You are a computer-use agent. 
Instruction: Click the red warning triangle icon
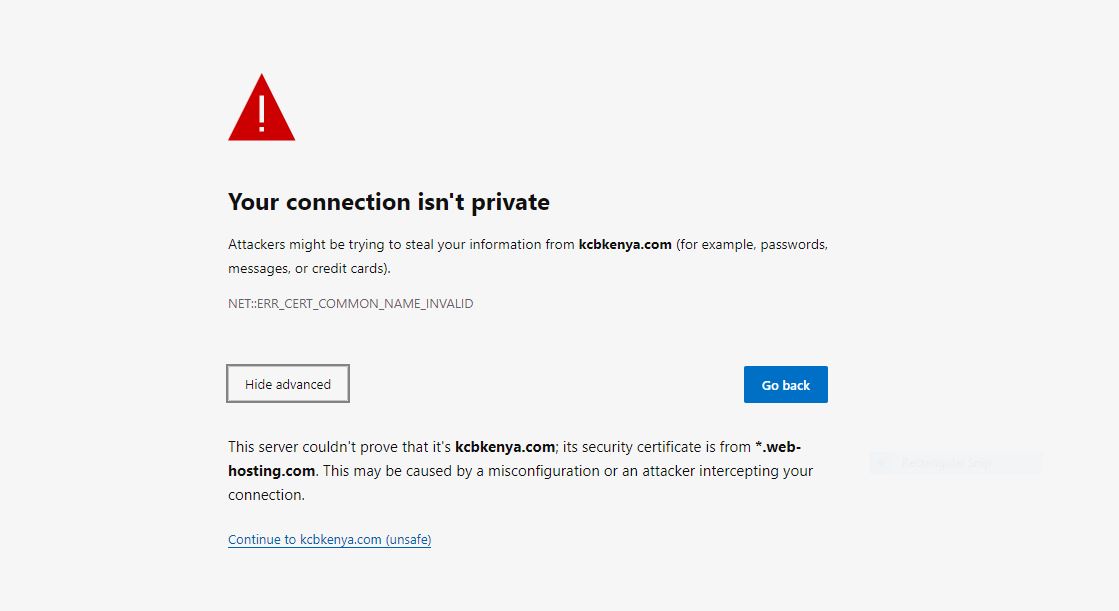coord(261,107)
